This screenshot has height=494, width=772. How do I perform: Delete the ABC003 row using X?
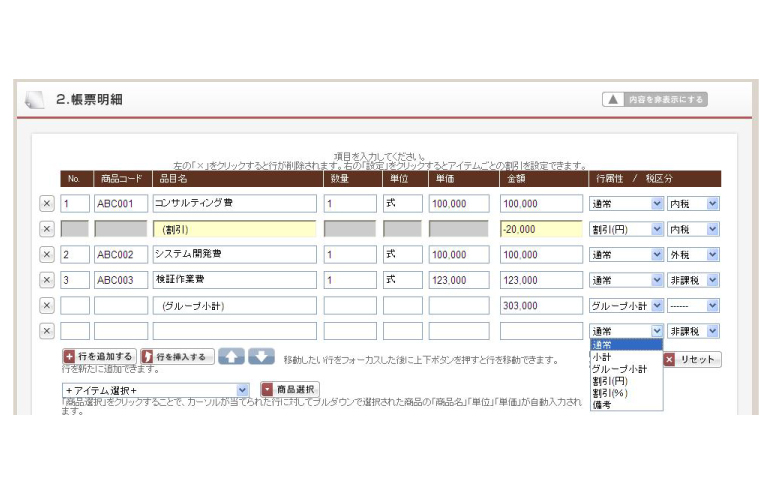click(47, 280)
